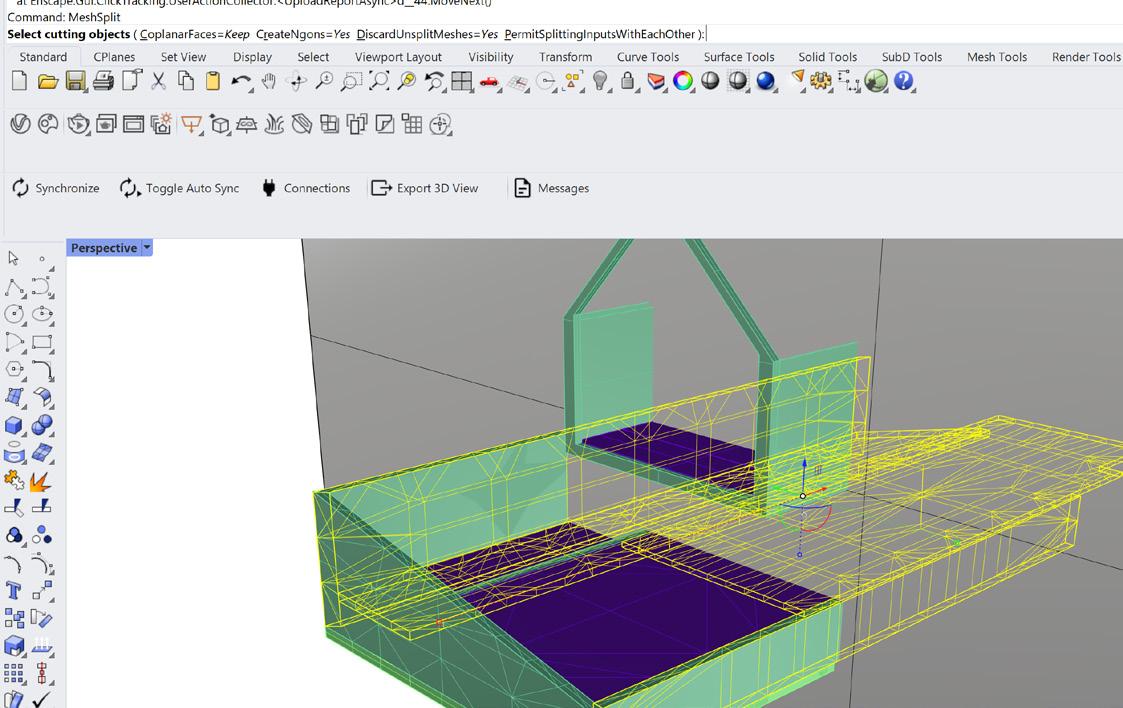Open the Options gear icon
1123x708 pixels.
[x=821, y=82]
